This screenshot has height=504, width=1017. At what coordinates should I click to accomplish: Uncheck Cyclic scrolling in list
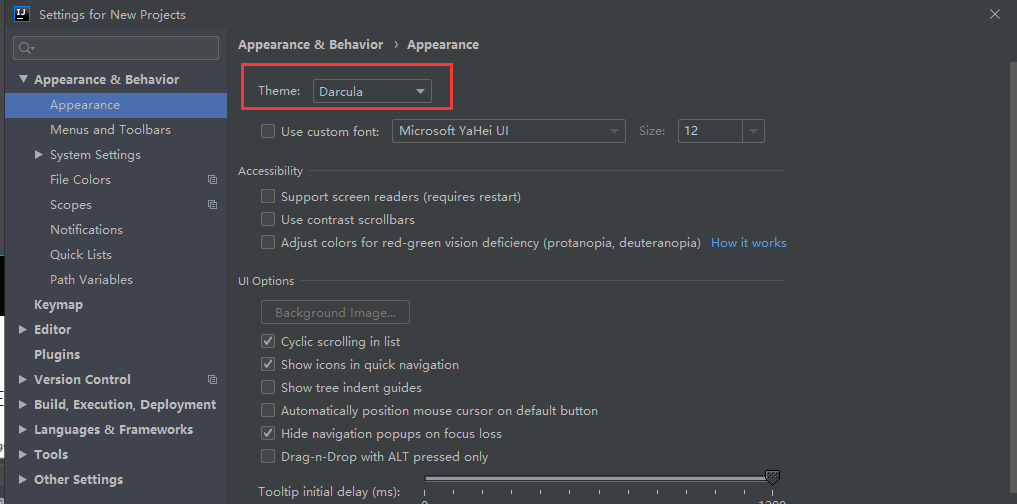pos(268,341)
